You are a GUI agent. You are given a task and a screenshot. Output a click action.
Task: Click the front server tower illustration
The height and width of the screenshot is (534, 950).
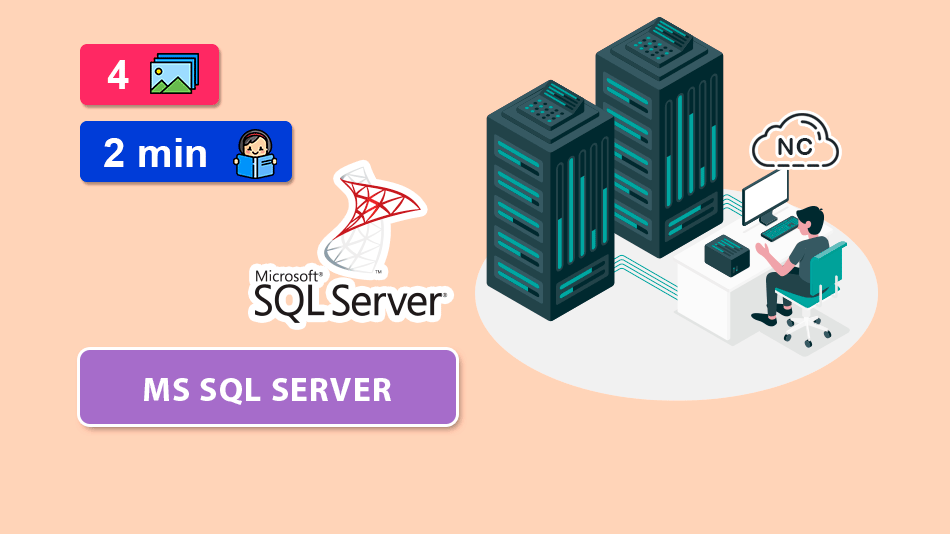[x=550, y=200]
